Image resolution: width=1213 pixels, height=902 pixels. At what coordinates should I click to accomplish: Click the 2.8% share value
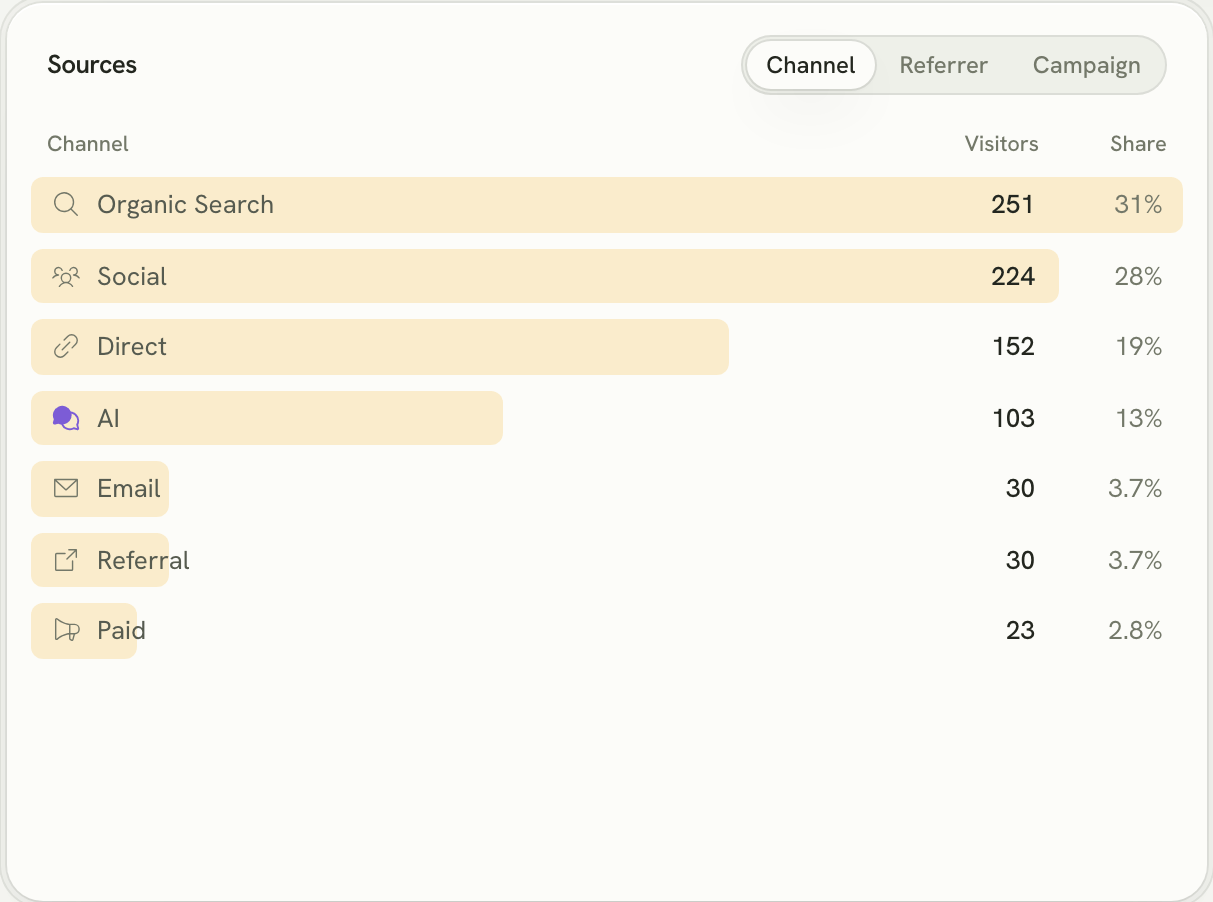click(x=1135, y=631)
